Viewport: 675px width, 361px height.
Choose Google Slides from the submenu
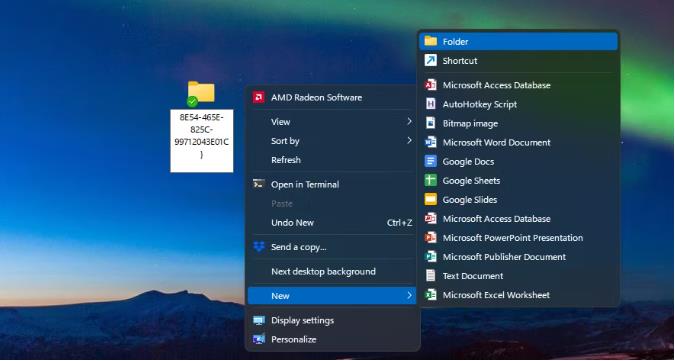(518, 200)
